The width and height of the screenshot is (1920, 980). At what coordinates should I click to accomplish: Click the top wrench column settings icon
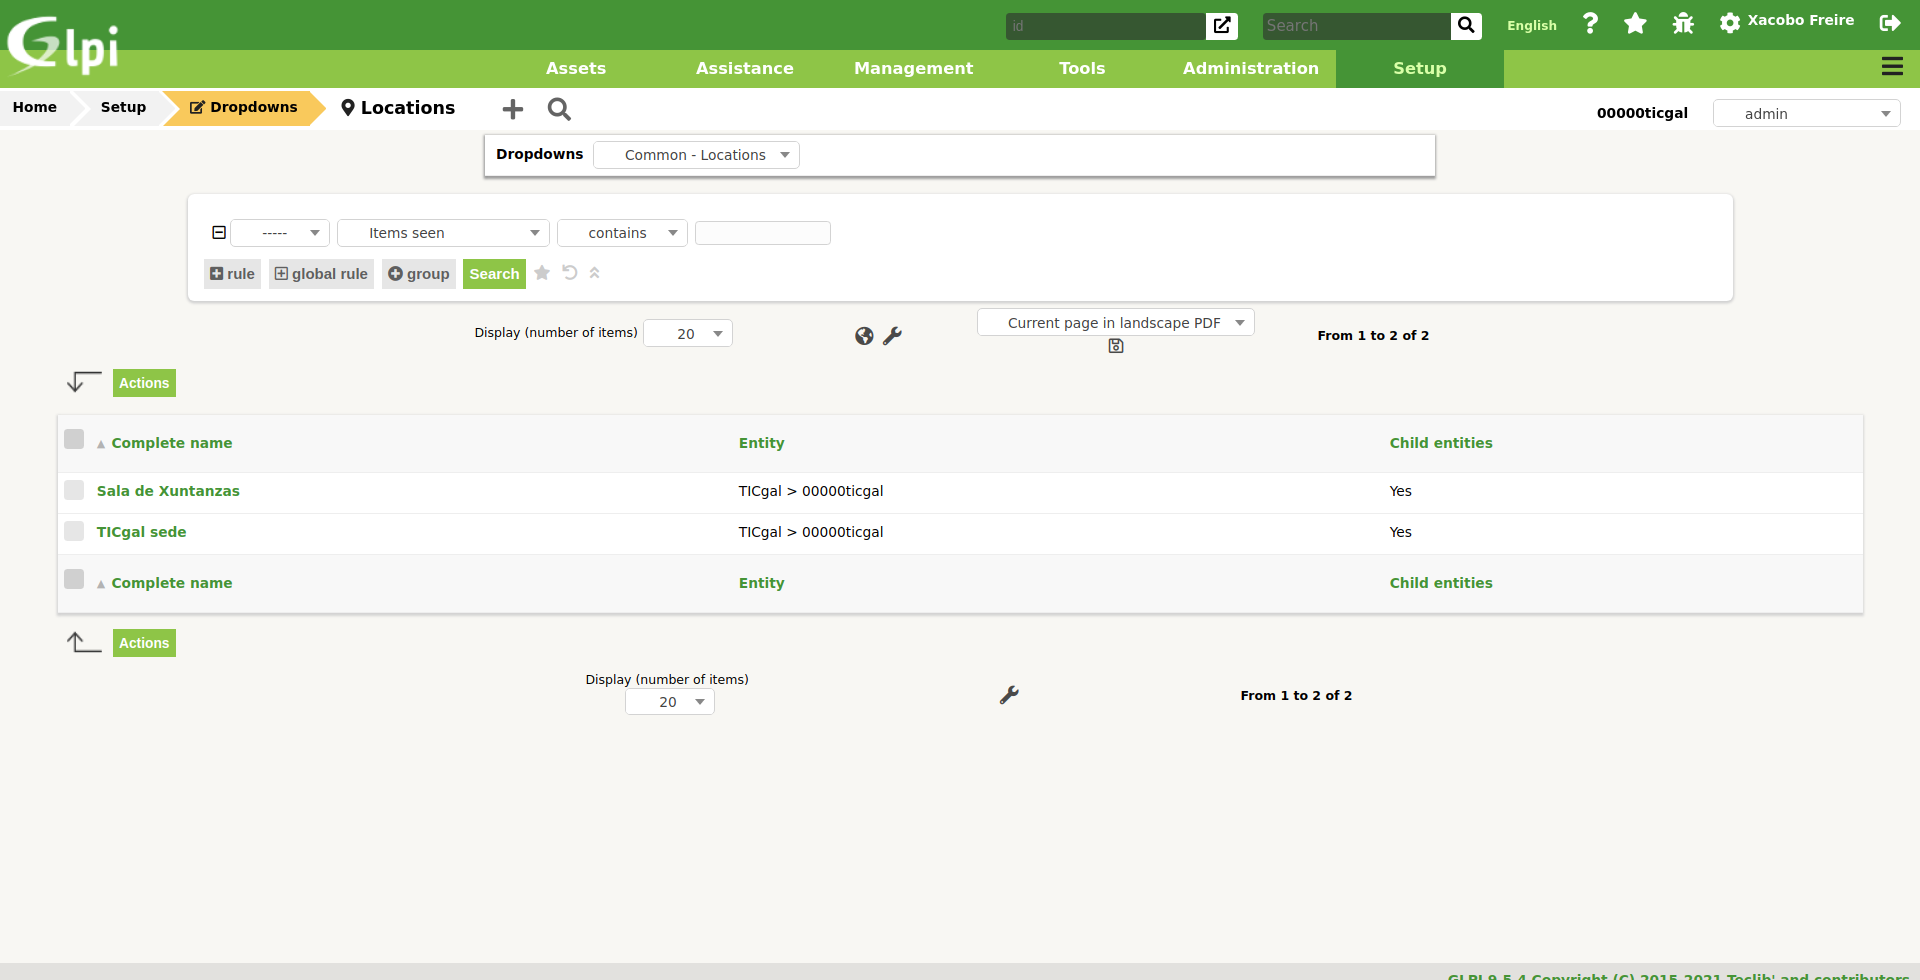tap(892, 336)
